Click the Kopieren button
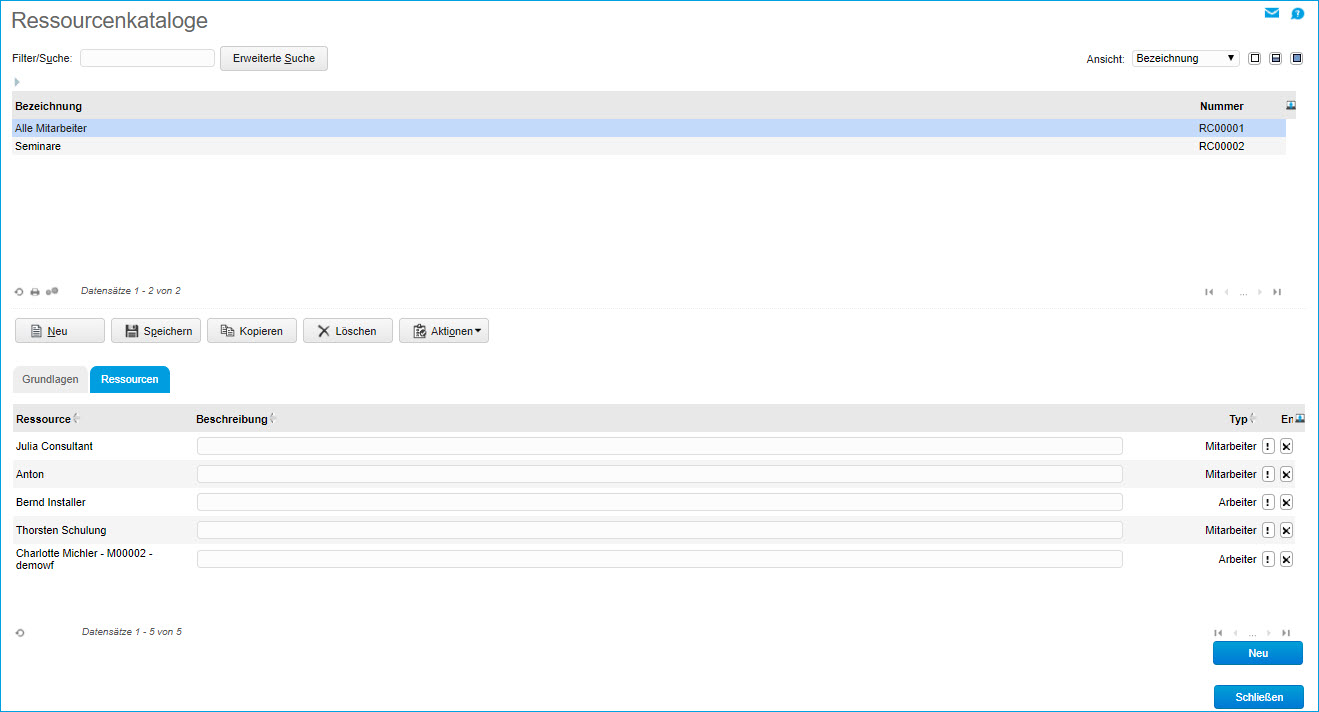 252,331
